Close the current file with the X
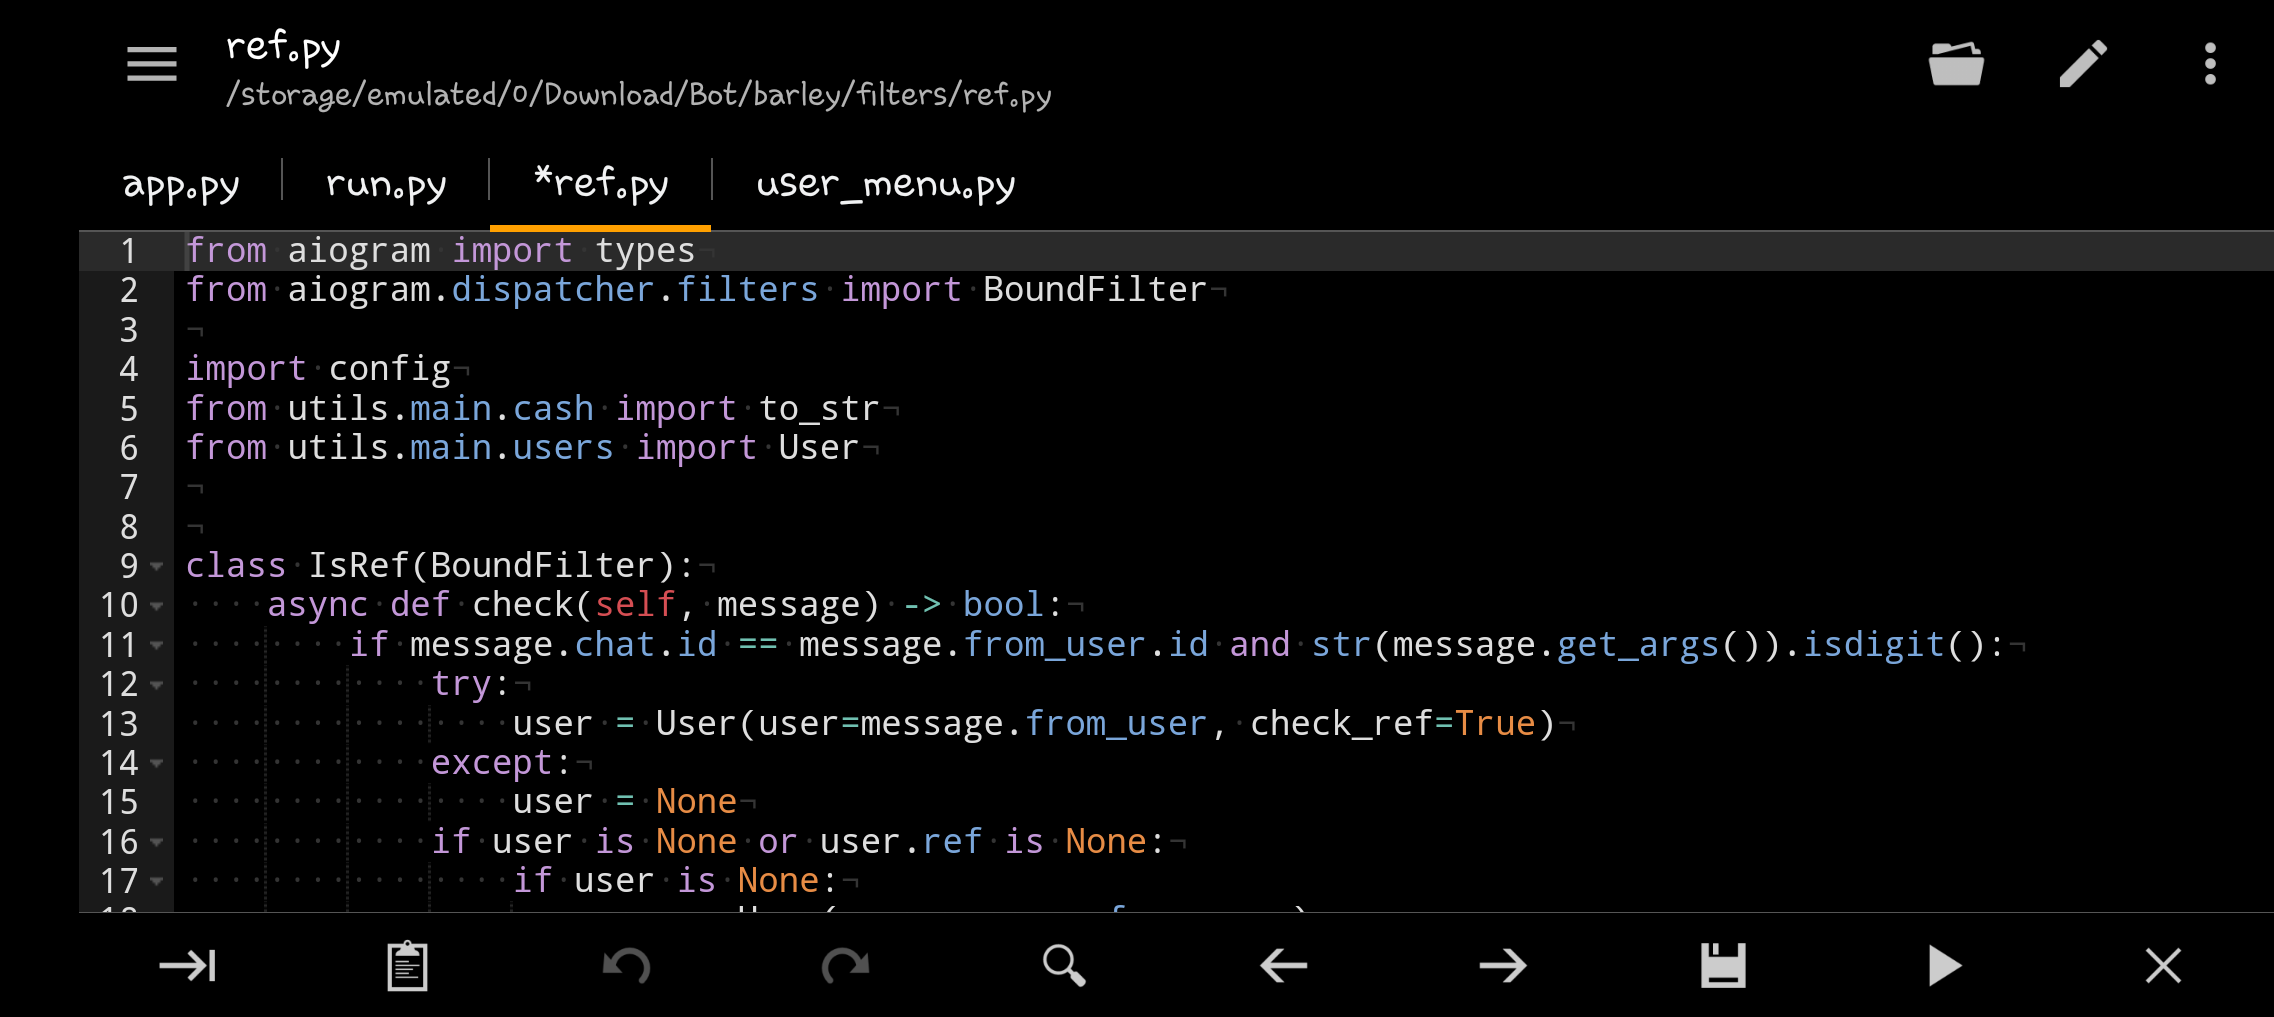This screenshot has width=2274, height=1017. [x=2162, y=964]
